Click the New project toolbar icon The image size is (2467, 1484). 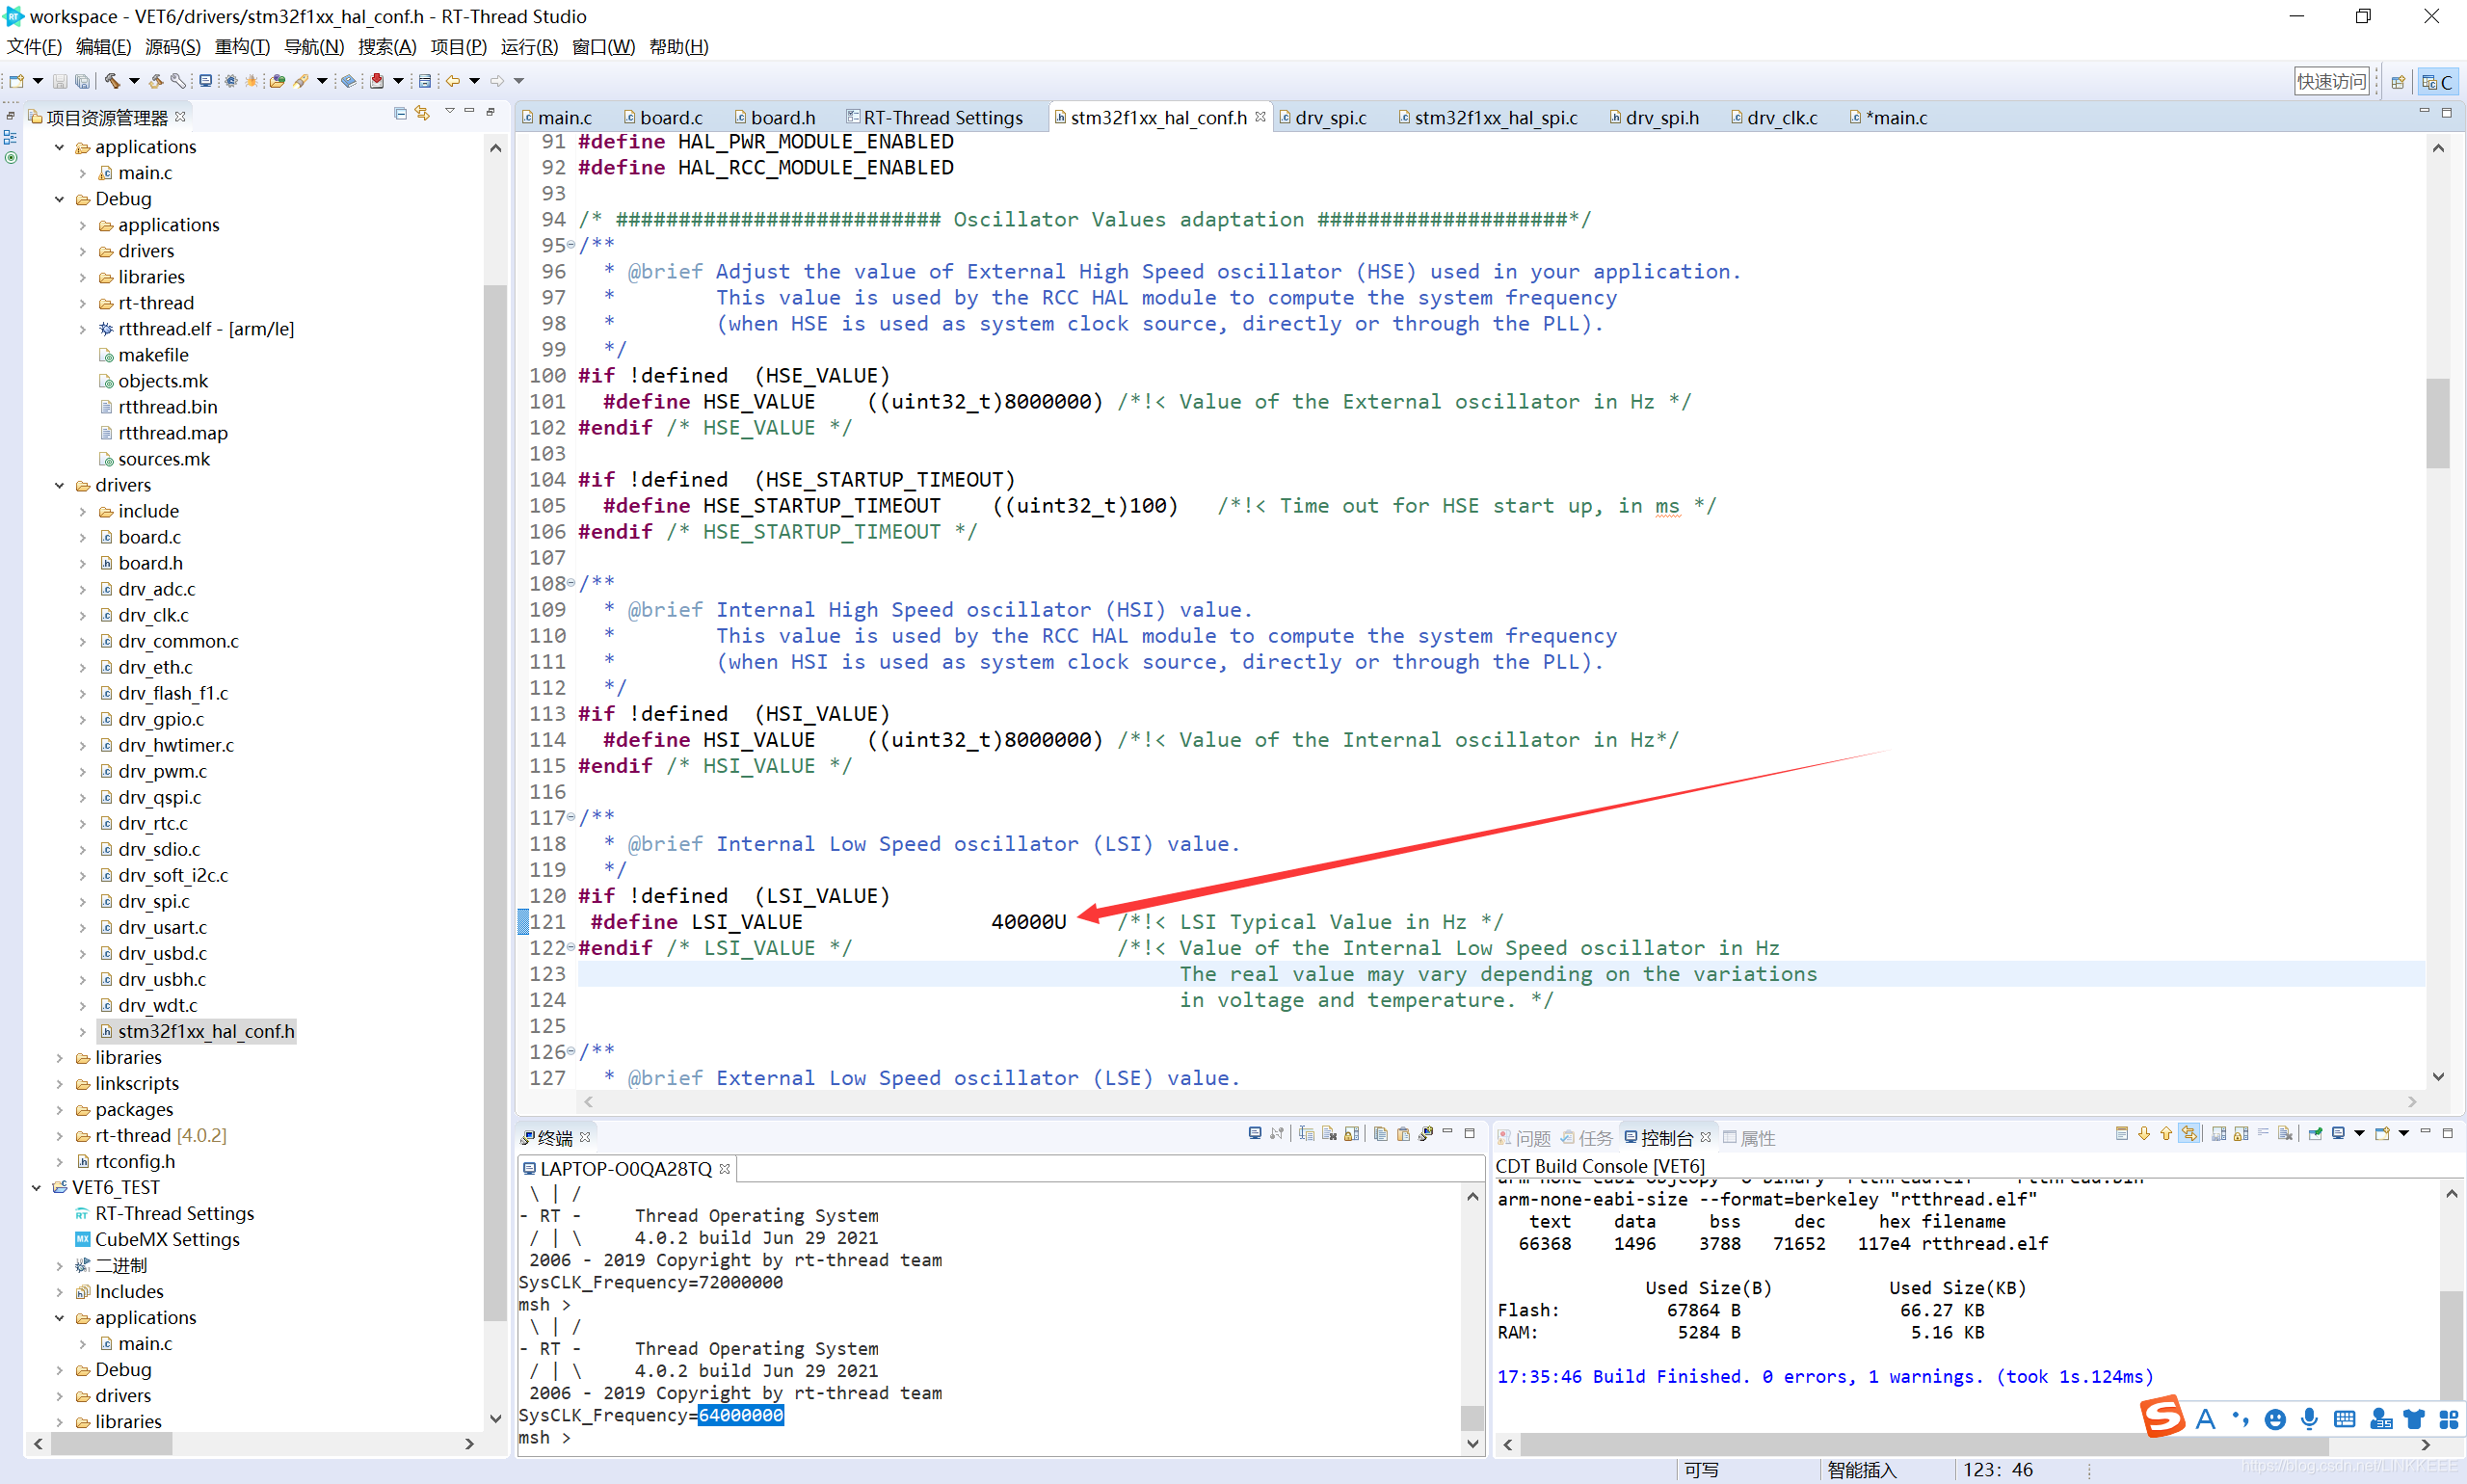(16, 81)
